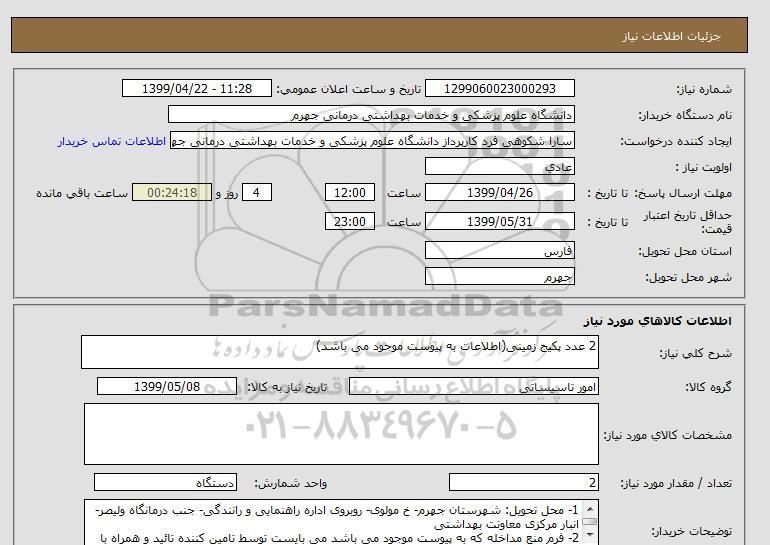
Task: Click label شماره نیاز
Action: (x=704, y=89)
